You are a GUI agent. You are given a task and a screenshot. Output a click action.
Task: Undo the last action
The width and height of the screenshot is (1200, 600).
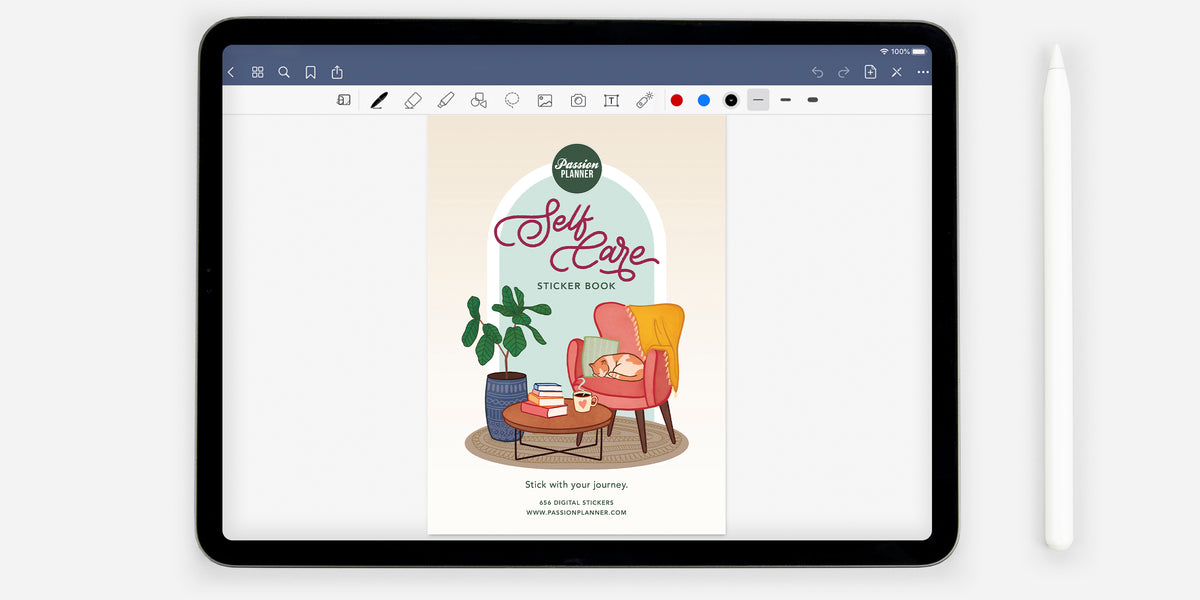point(817,72)
